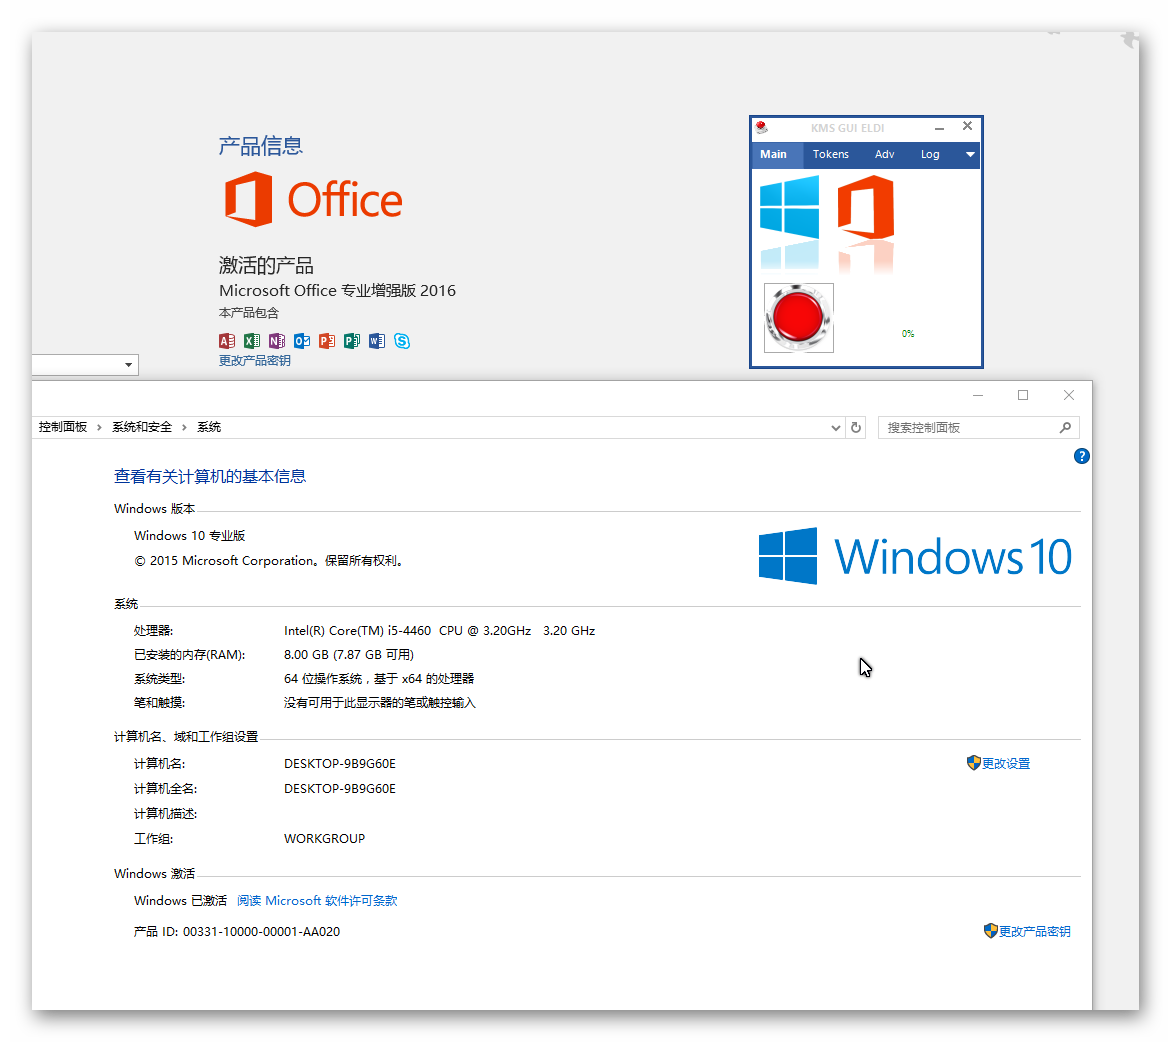Click the OneNote app icon in Office products
Viewport: 1171px width, 1042px height.
277,341
